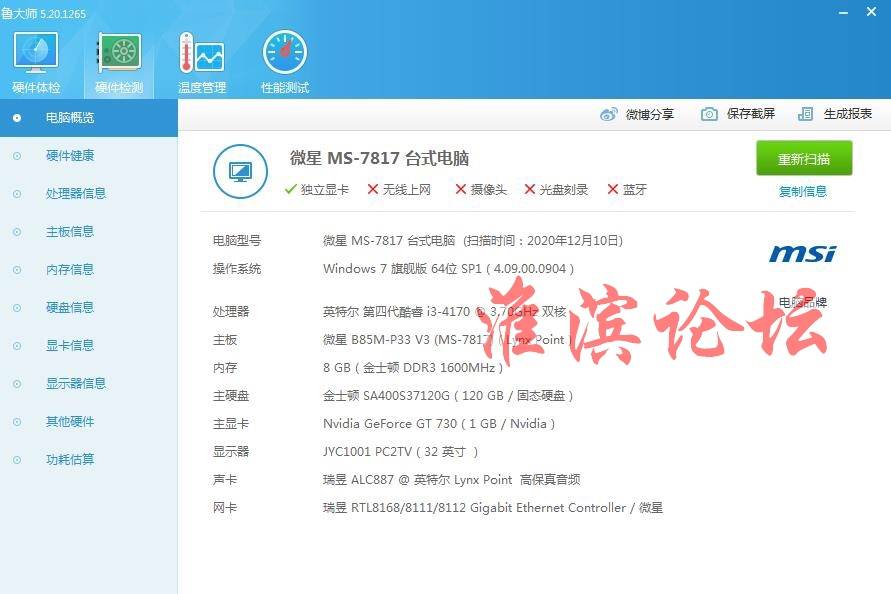Click the 保存截屏 text link

[751, 114]
